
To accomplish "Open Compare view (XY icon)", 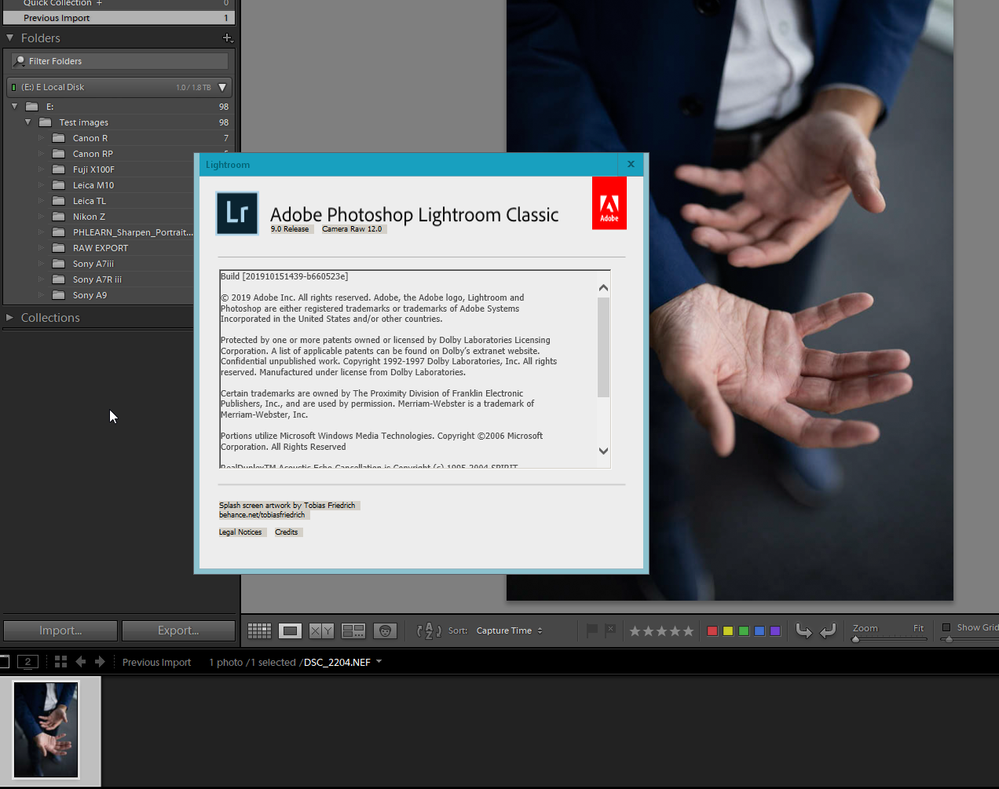I will point(321,631).
